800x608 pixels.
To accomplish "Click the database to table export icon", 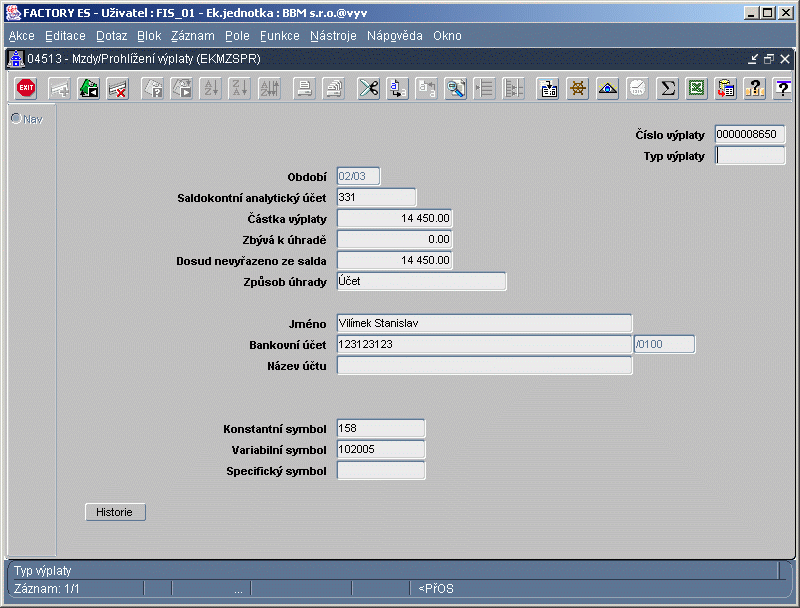I will (x=726, y=88).
